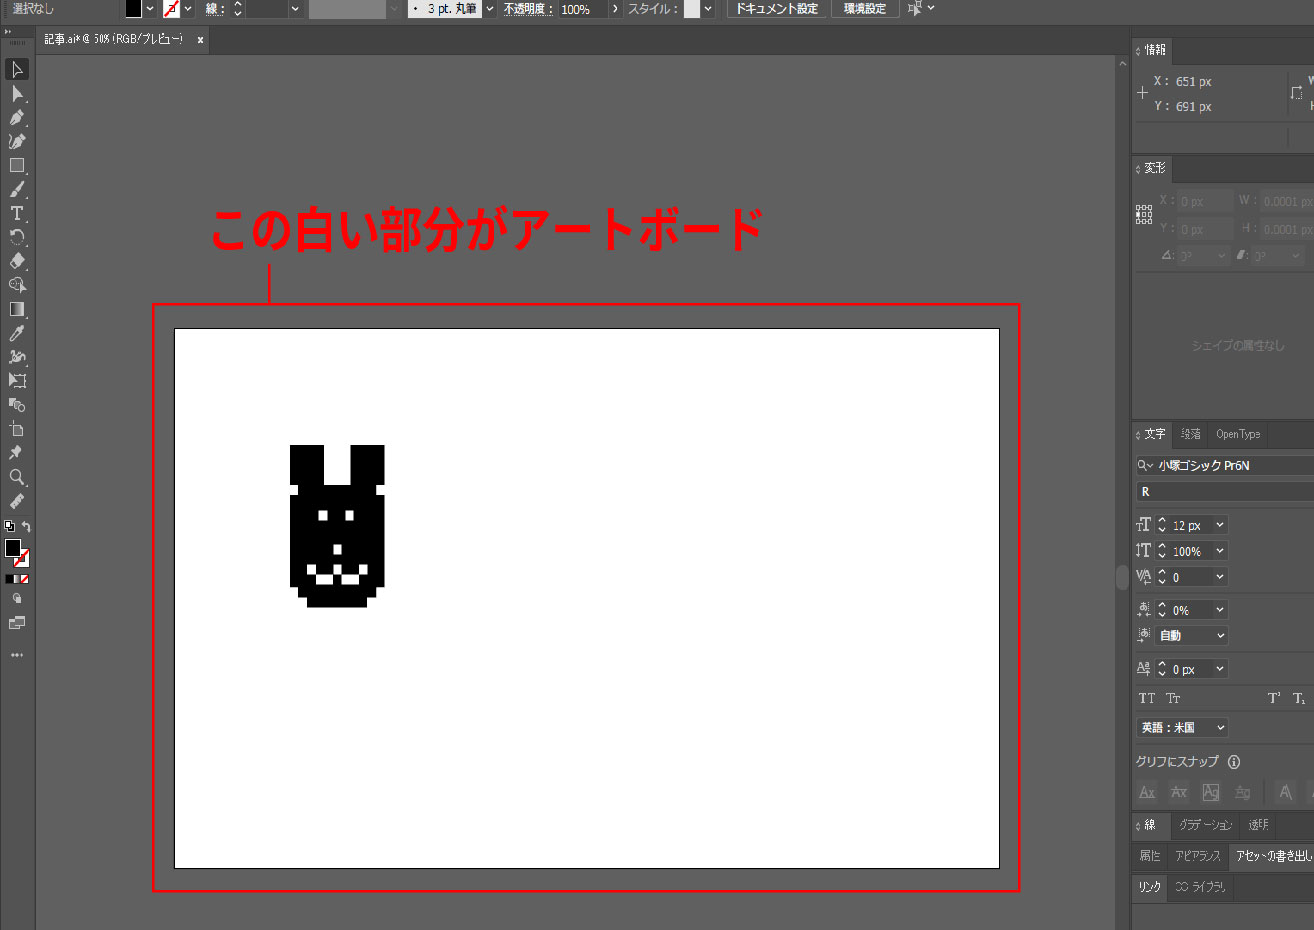Click the 環境設定 button
The width and height of the screenshot is (1314, 930).
[865, 9]
